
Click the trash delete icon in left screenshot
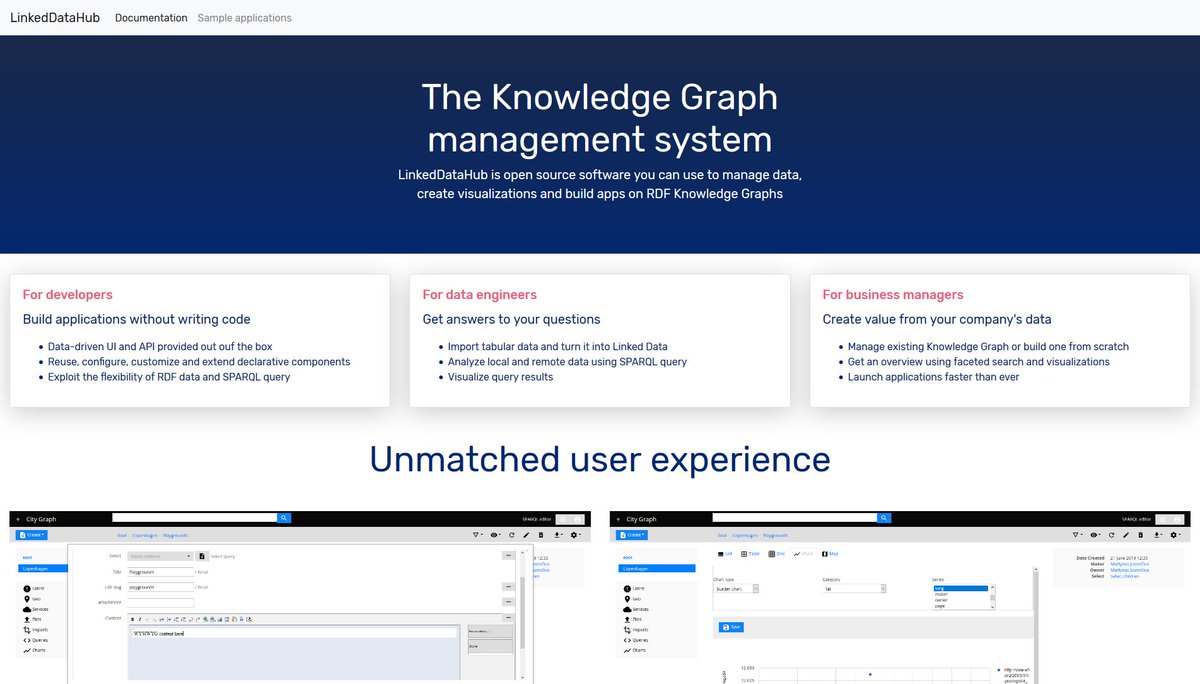(x=541, y=535)
